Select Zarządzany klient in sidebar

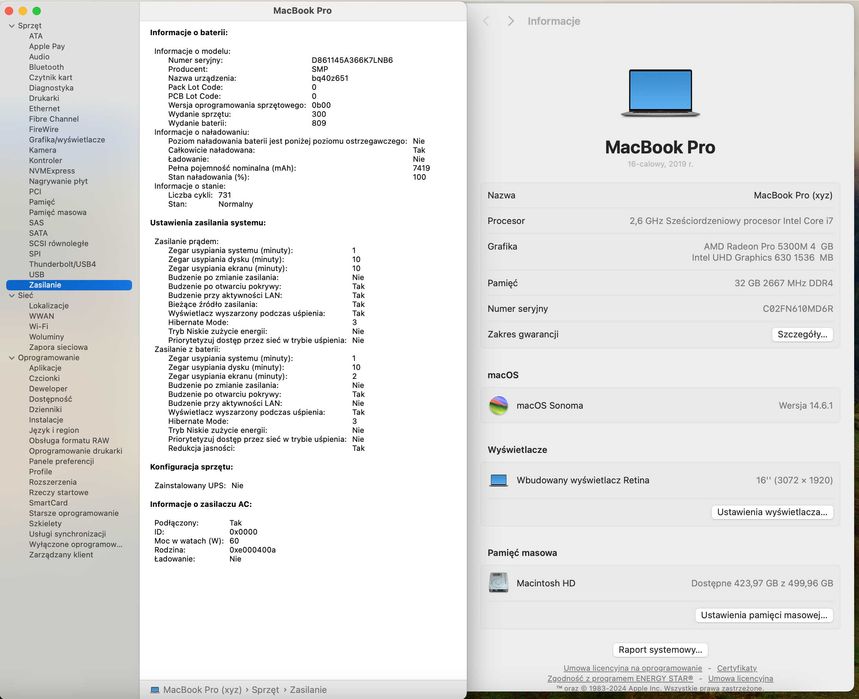[x=61, y=555]
